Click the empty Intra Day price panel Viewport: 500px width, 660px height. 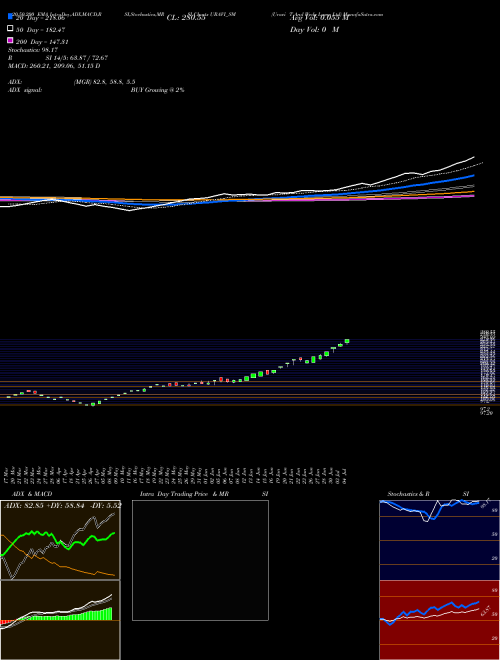(200, 560)
